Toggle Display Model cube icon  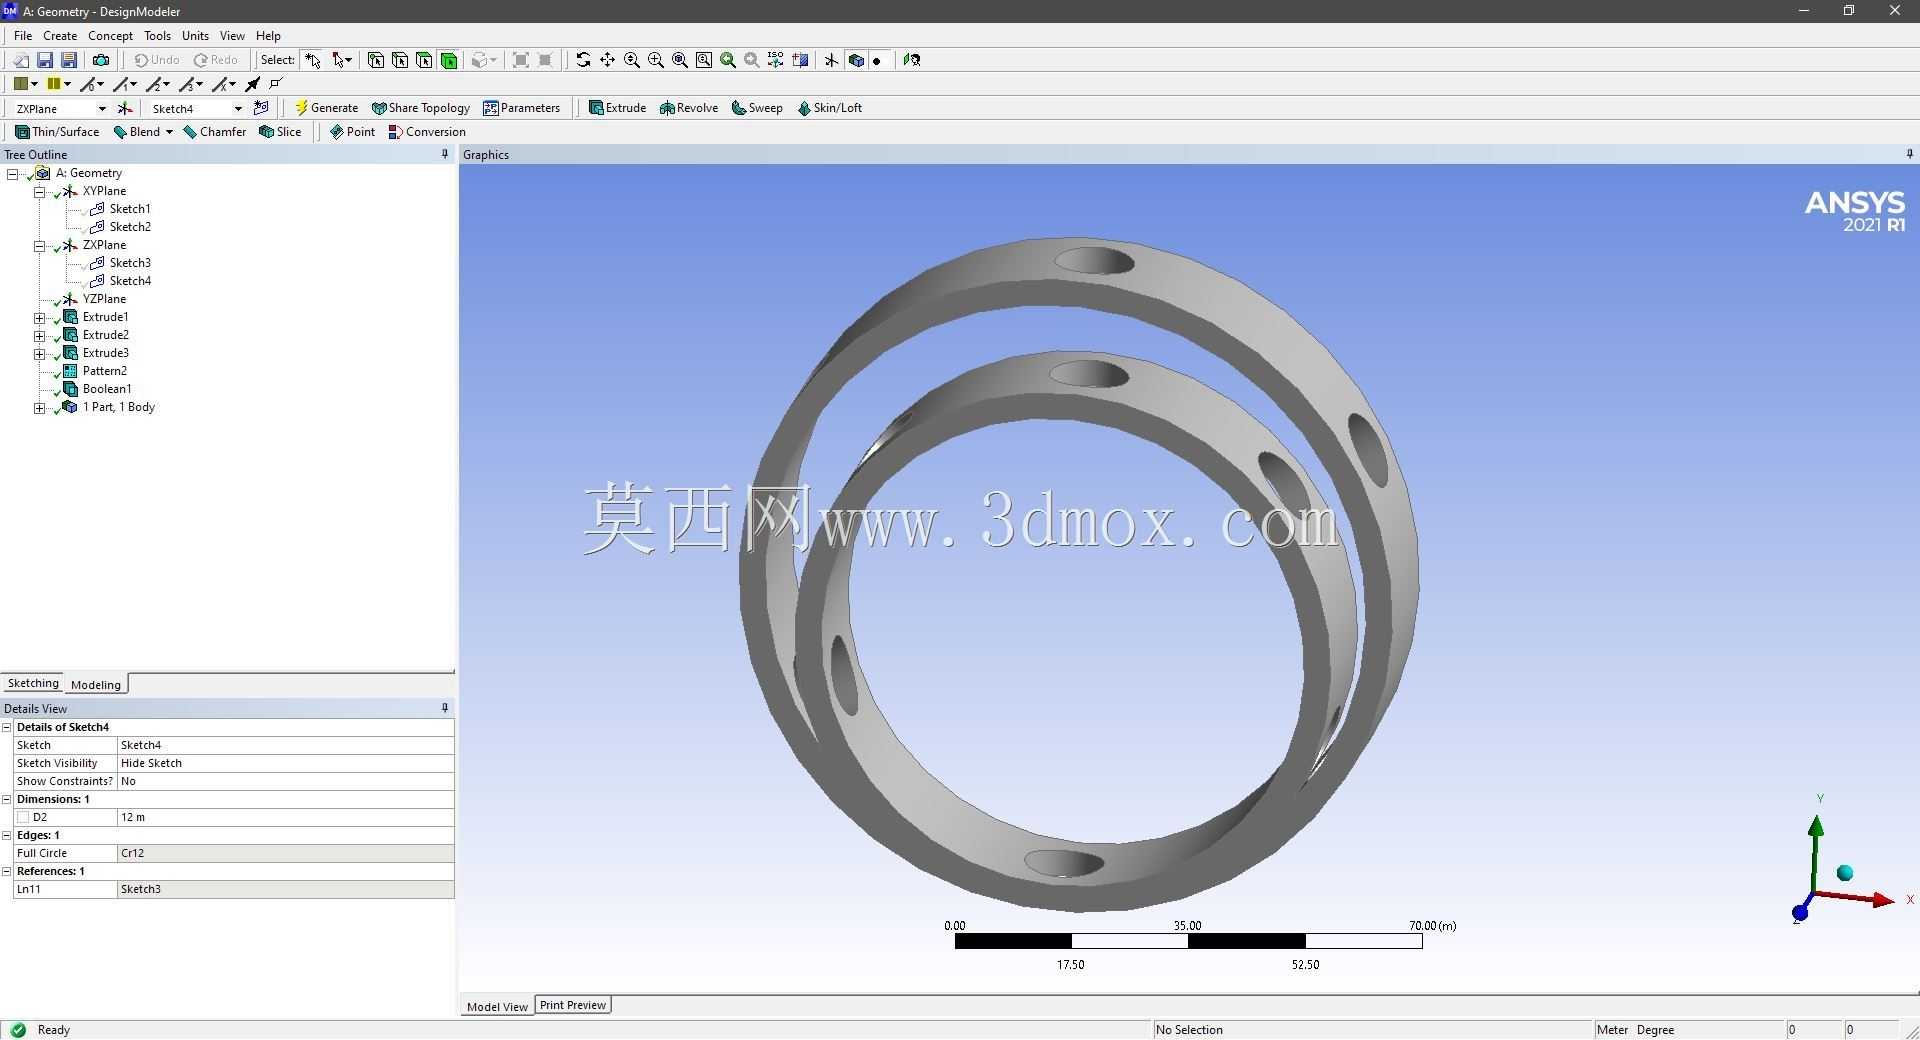[x=856, y=60]
